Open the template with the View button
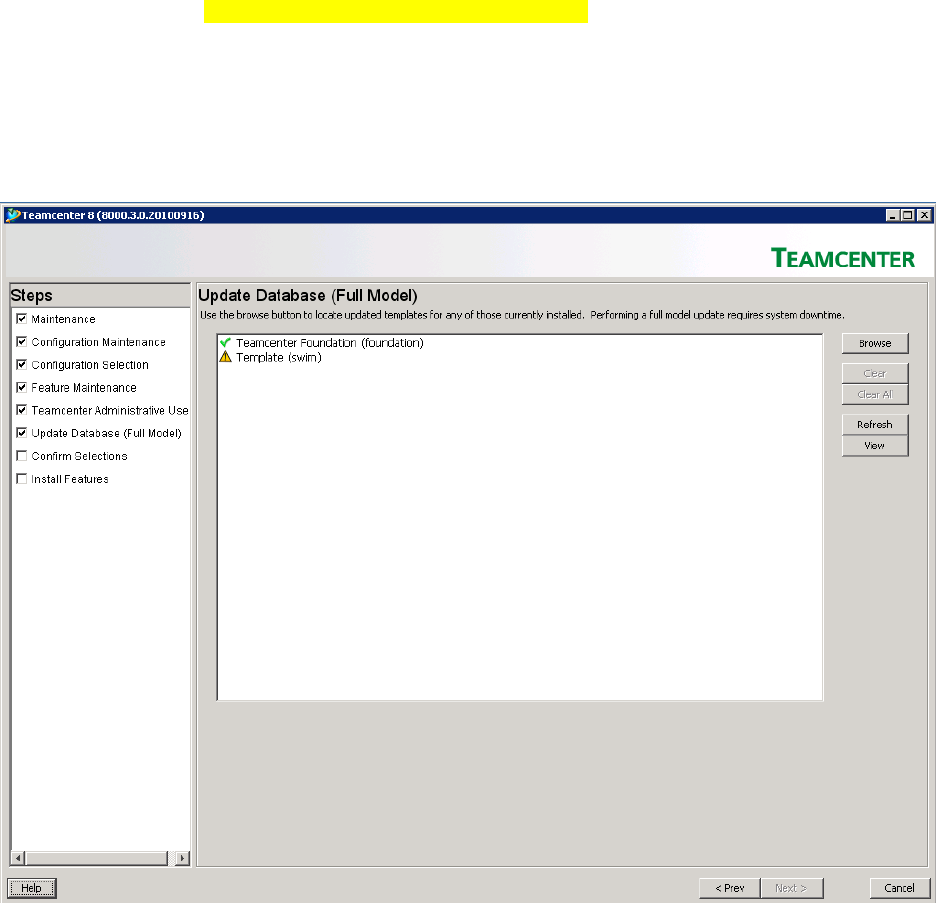The image size is (936, 903). pos(875,446)
